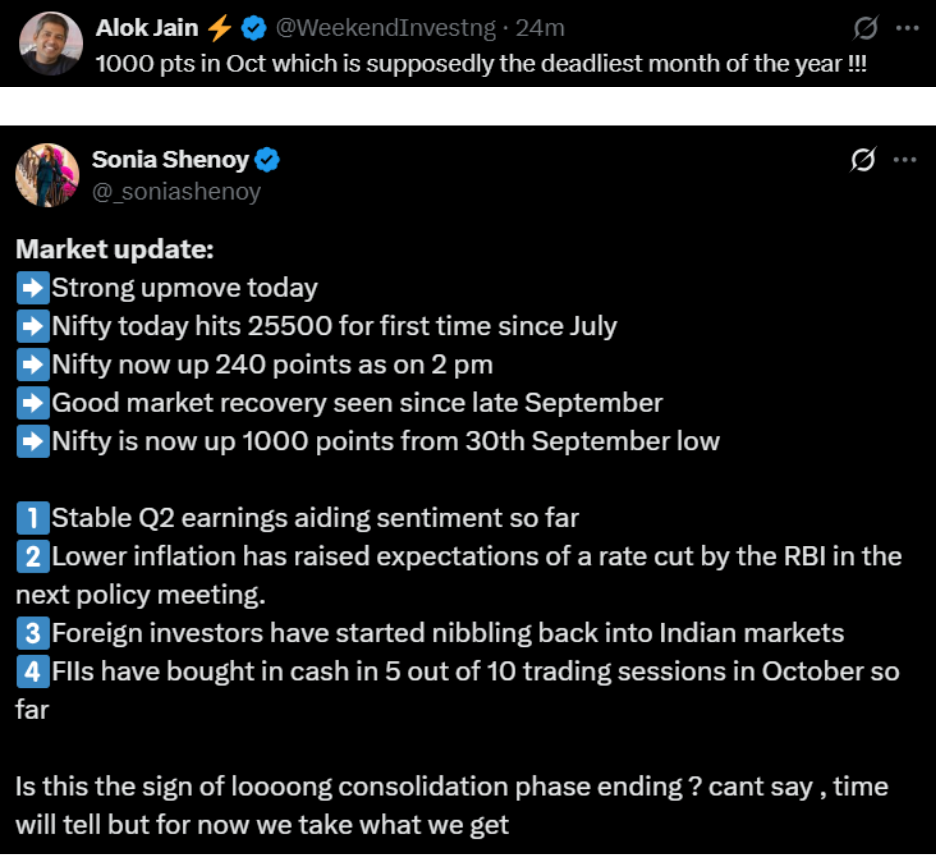
Task: Click the Grok icon on Alok Jain's tweet
Action: (867, 29)
